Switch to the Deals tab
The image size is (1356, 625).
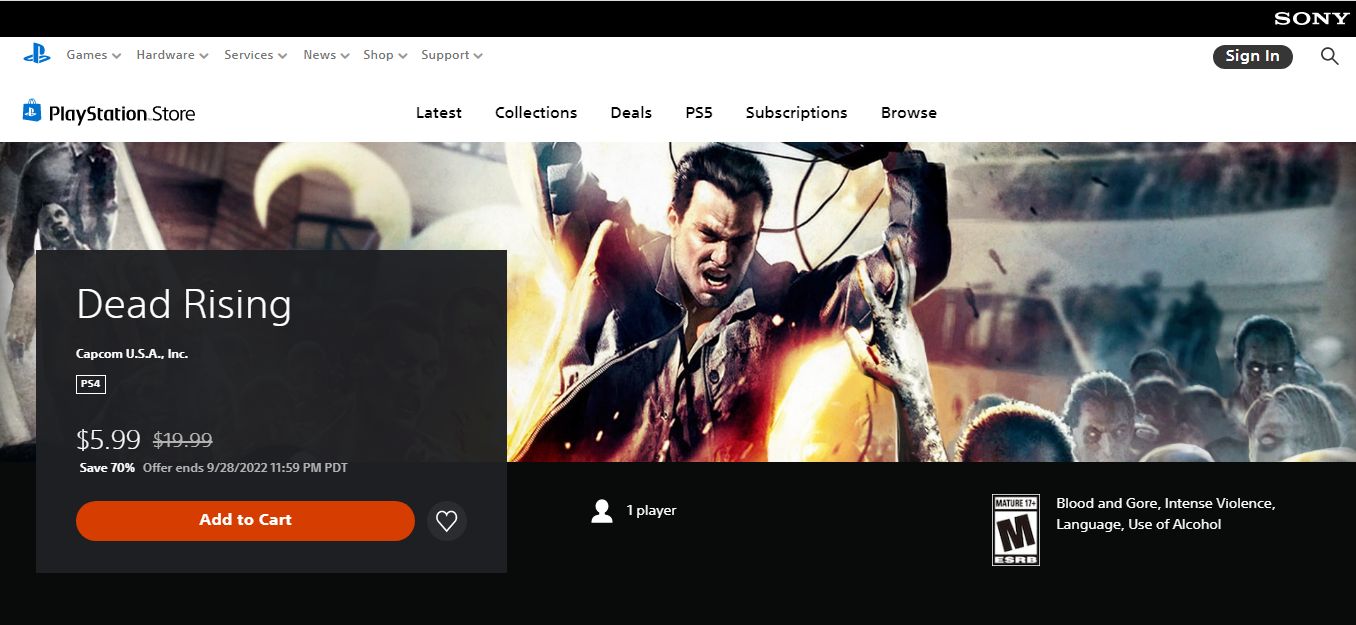pos(631,112)
